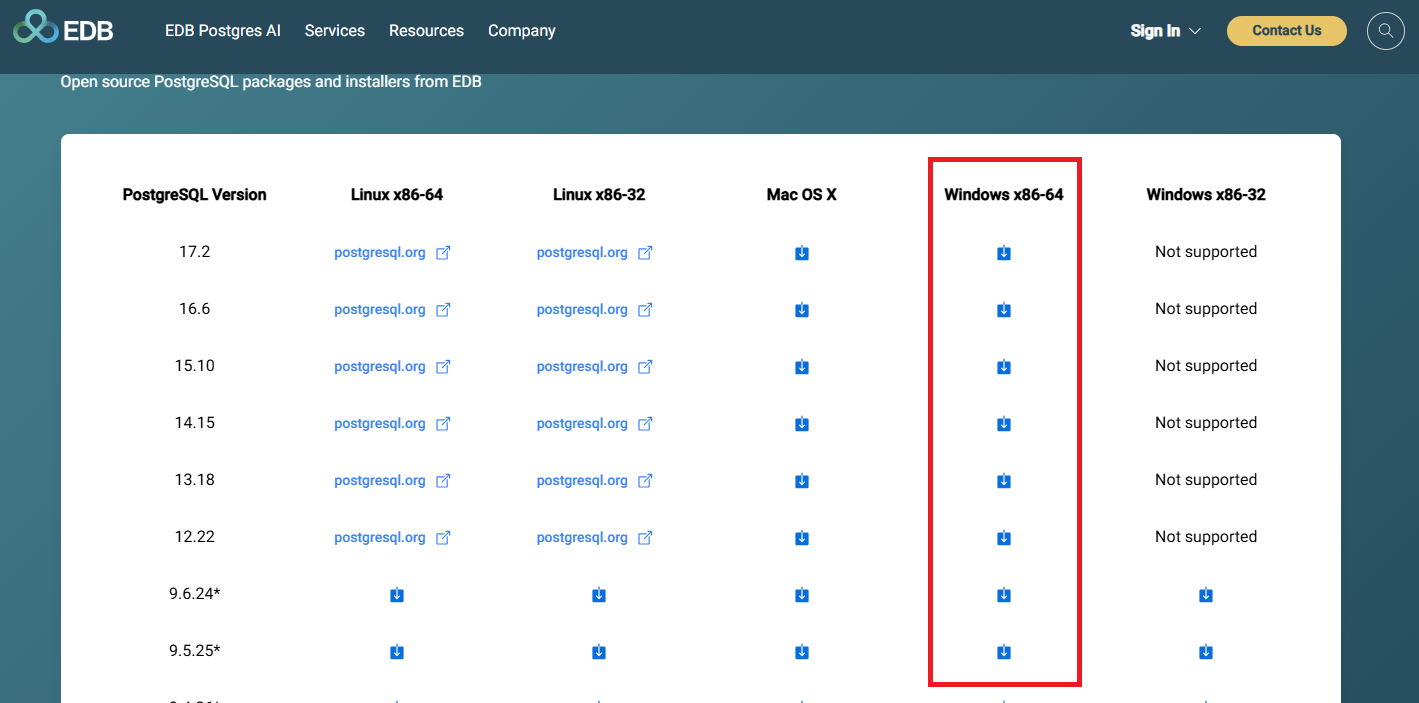Download PostgreSQL 17.2 for Windows x86-64
This screenshot has height=703, width=1419.
pos(1004,253)
